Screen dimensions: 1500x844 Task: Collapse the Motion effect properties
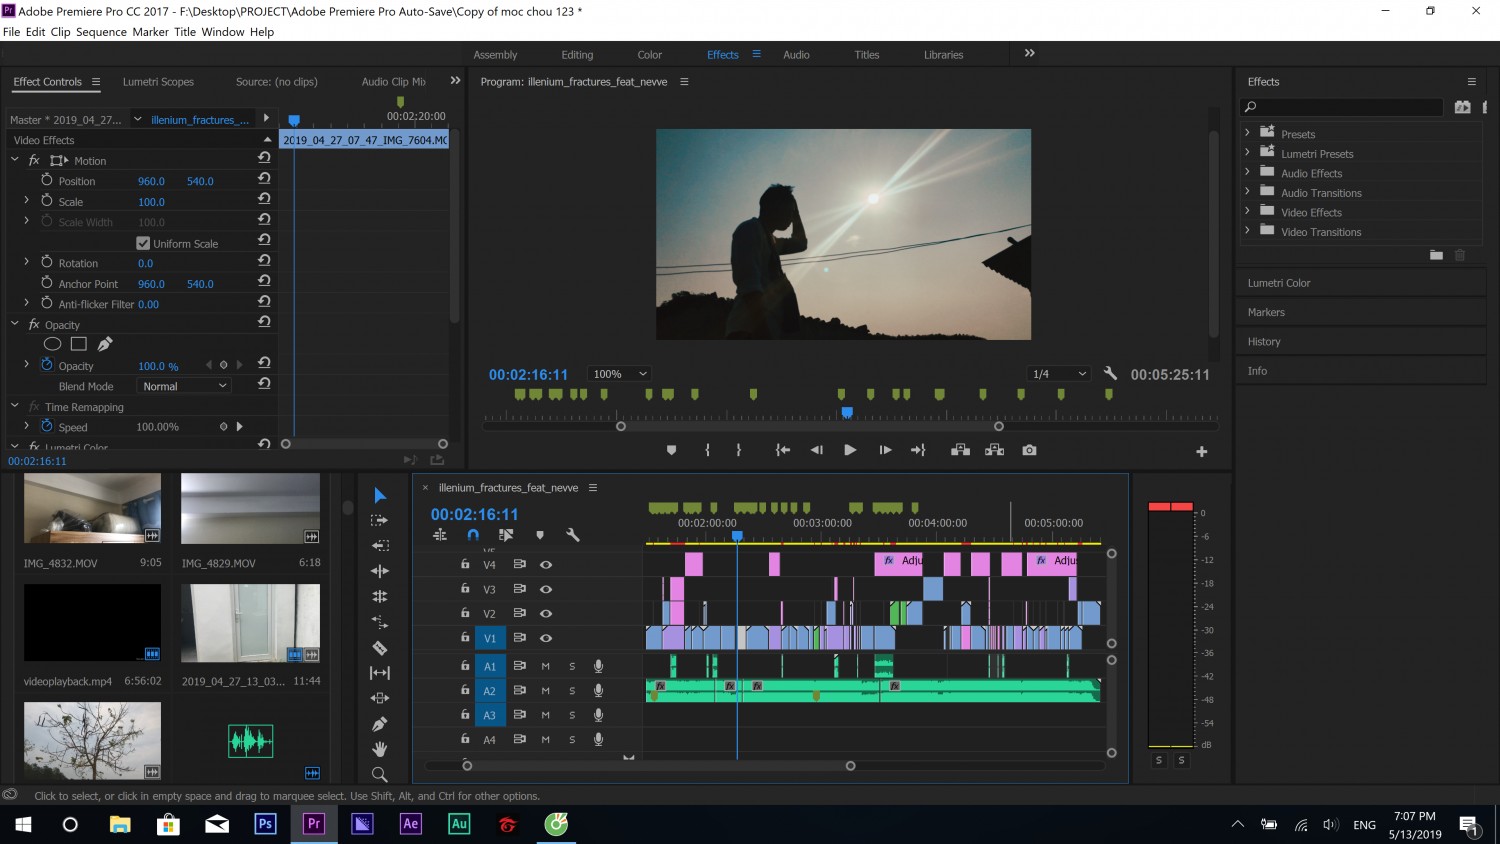point(15,160)
